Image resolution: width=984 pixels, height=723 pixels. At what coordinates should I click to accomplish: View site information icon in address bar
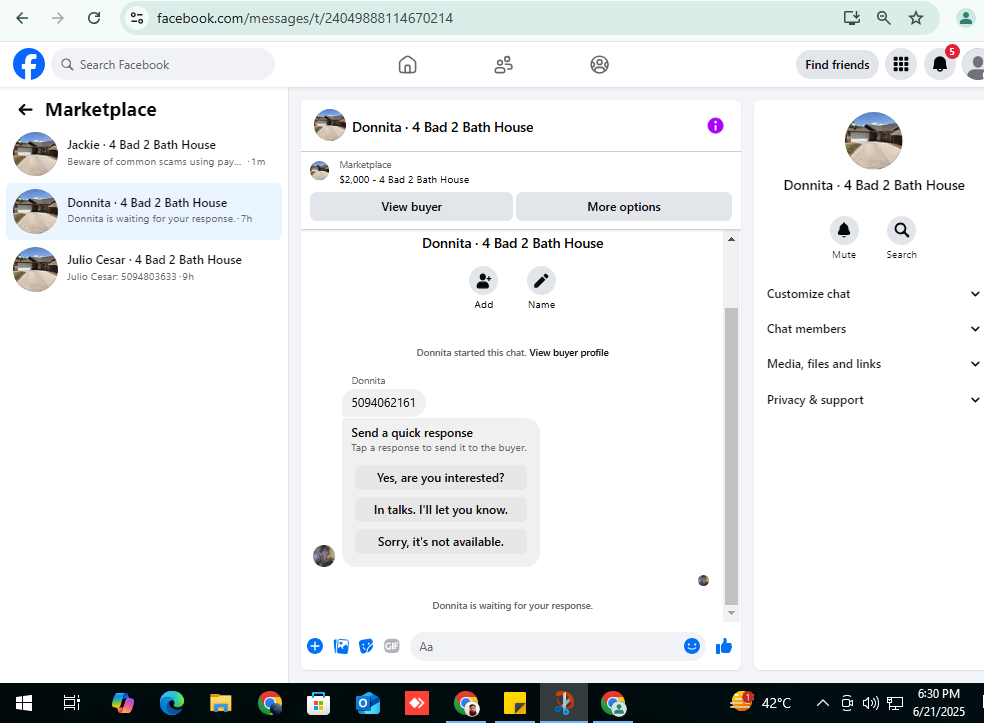(137, 18)
